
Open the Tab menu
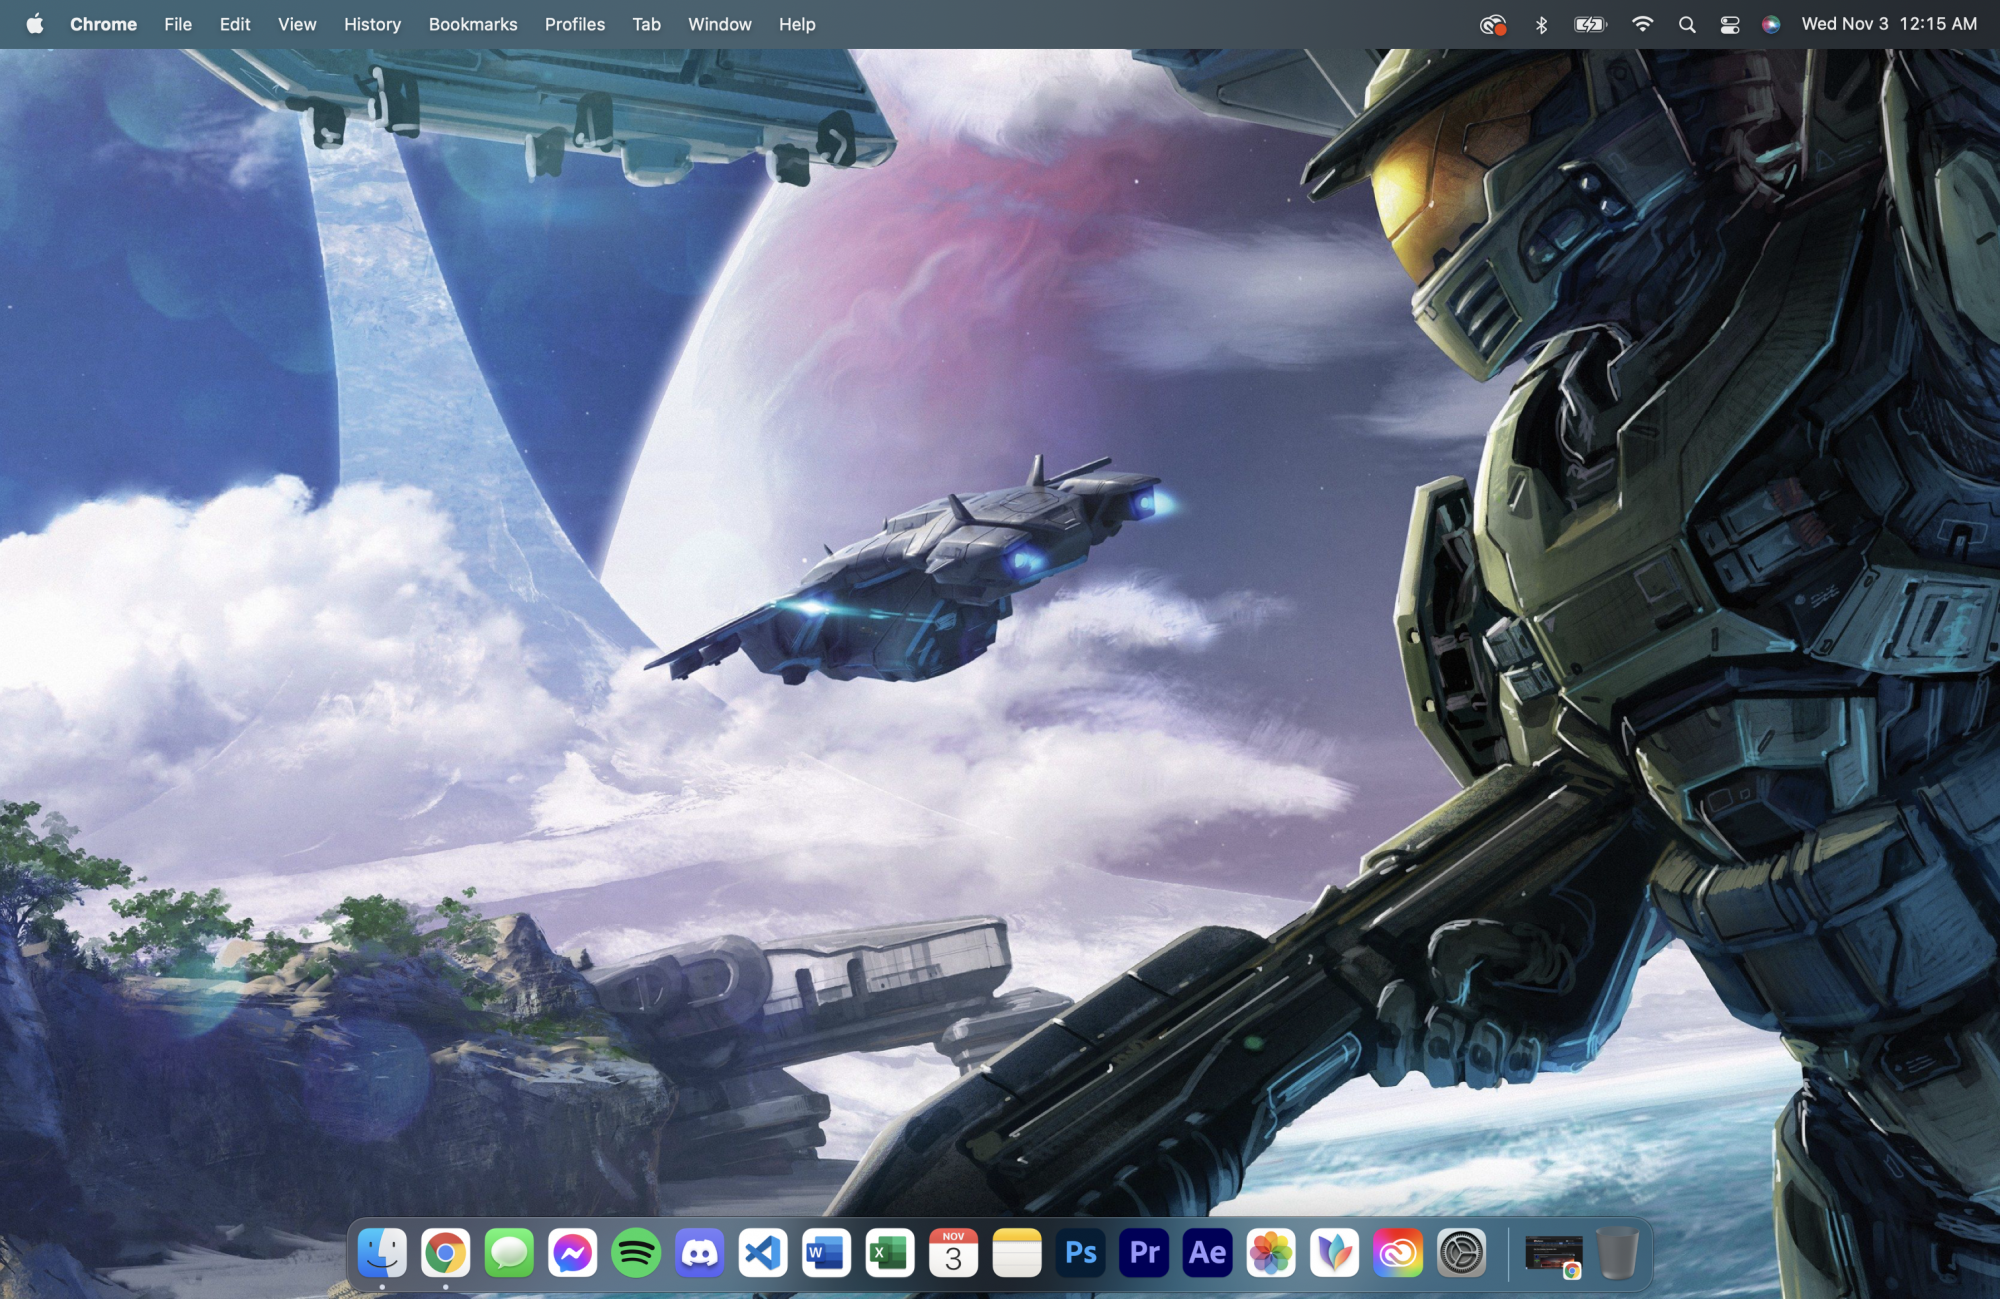[647, 24]
